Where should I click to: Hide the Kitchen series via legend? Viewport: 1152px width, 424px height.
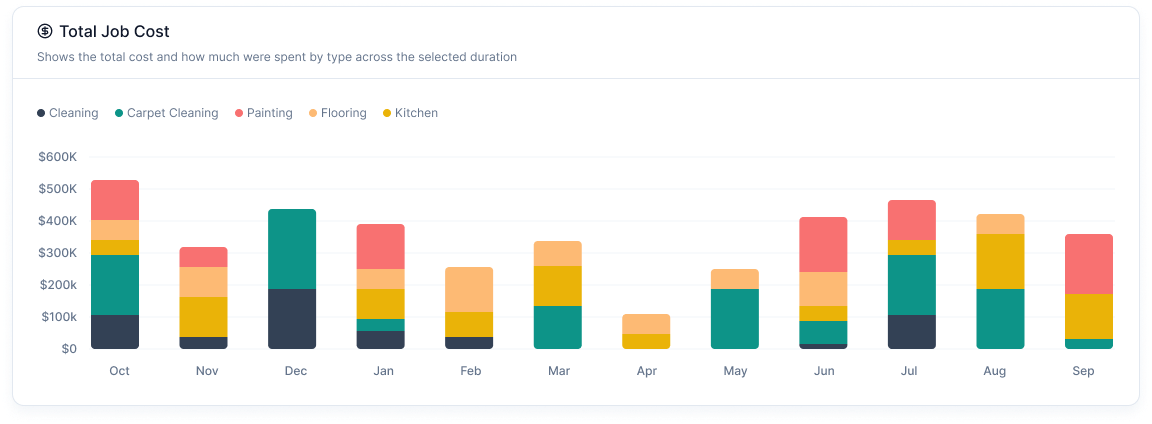pos(416,113)
